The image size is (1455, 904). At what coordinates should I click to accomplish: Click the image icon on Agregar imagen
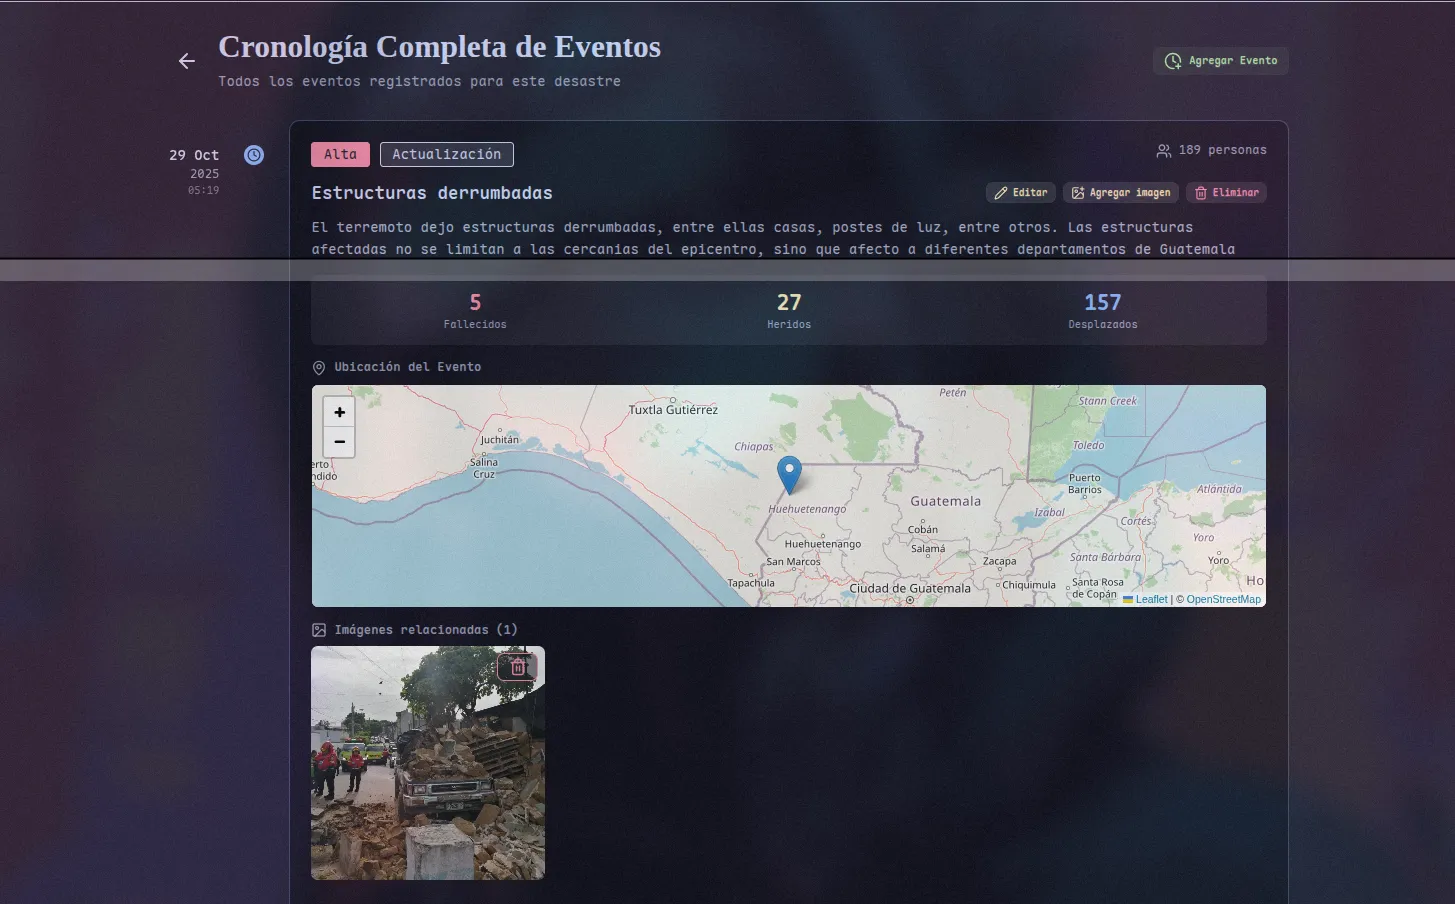1077,192
